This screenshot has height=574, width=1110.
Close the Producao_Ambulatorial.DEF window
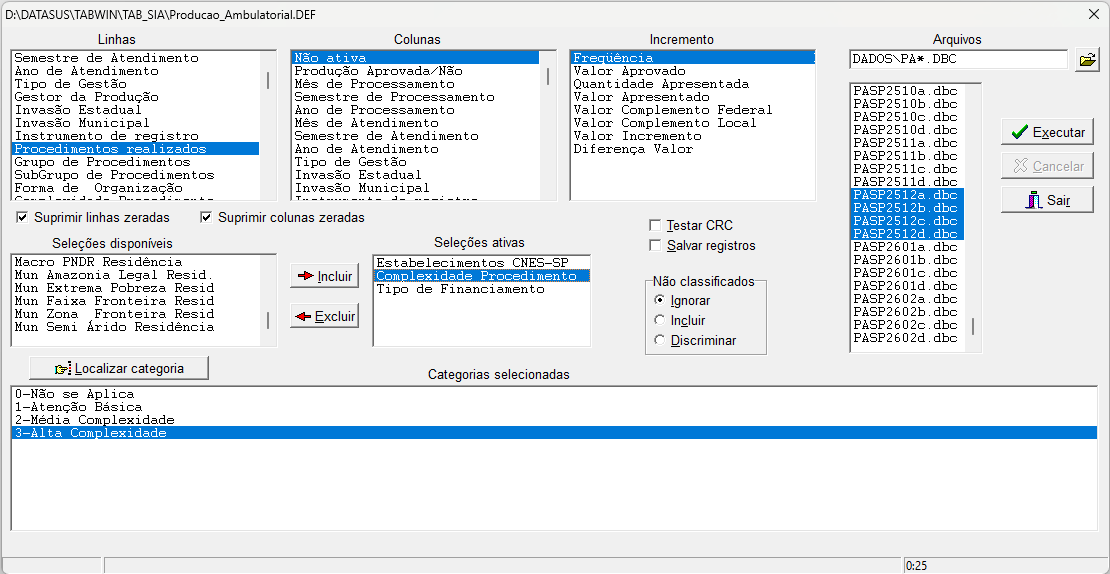(x=1093, y=14)
